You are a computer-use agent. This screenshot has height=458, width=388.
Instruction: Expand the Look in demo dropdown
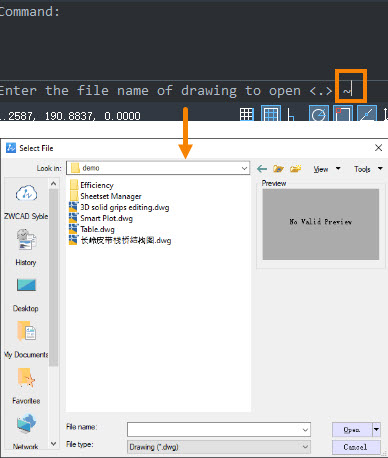[245, 168]
